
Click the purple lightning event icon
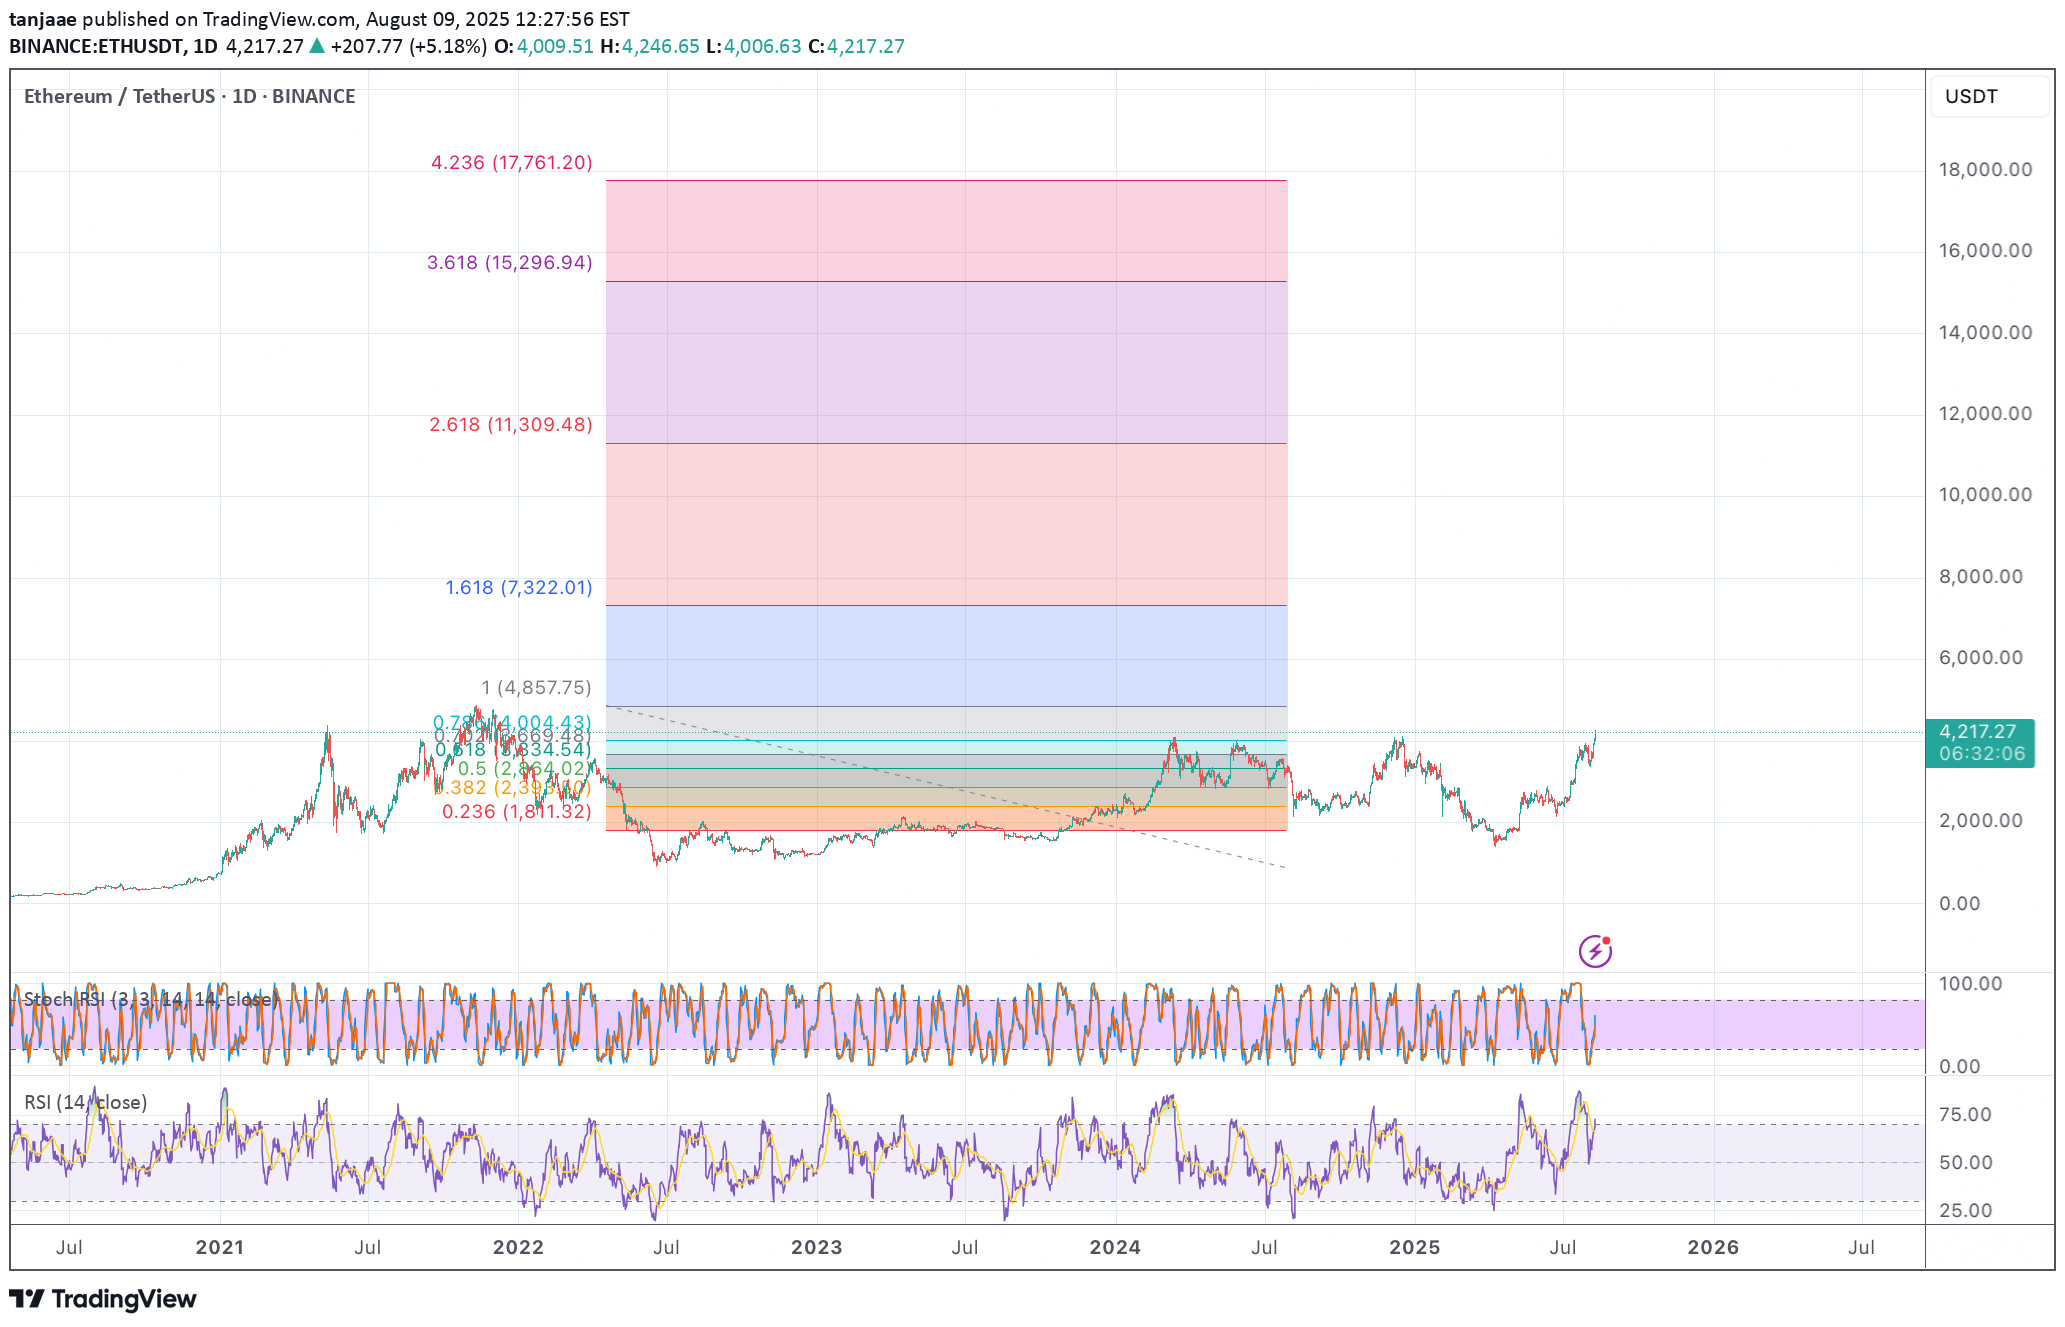click(1595, 950)
